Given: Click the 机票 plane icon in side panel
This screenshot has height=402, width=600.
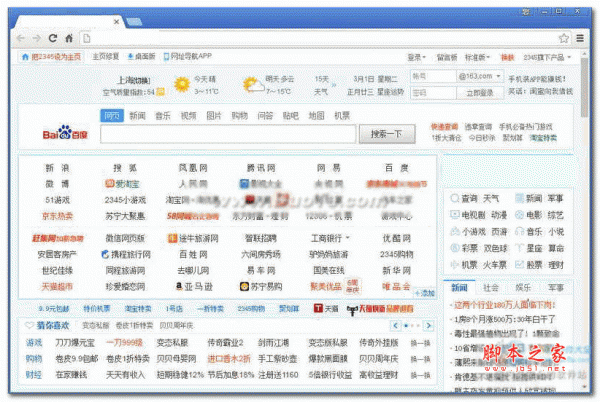Looking at the screenshot, I should tap(454, 264).
